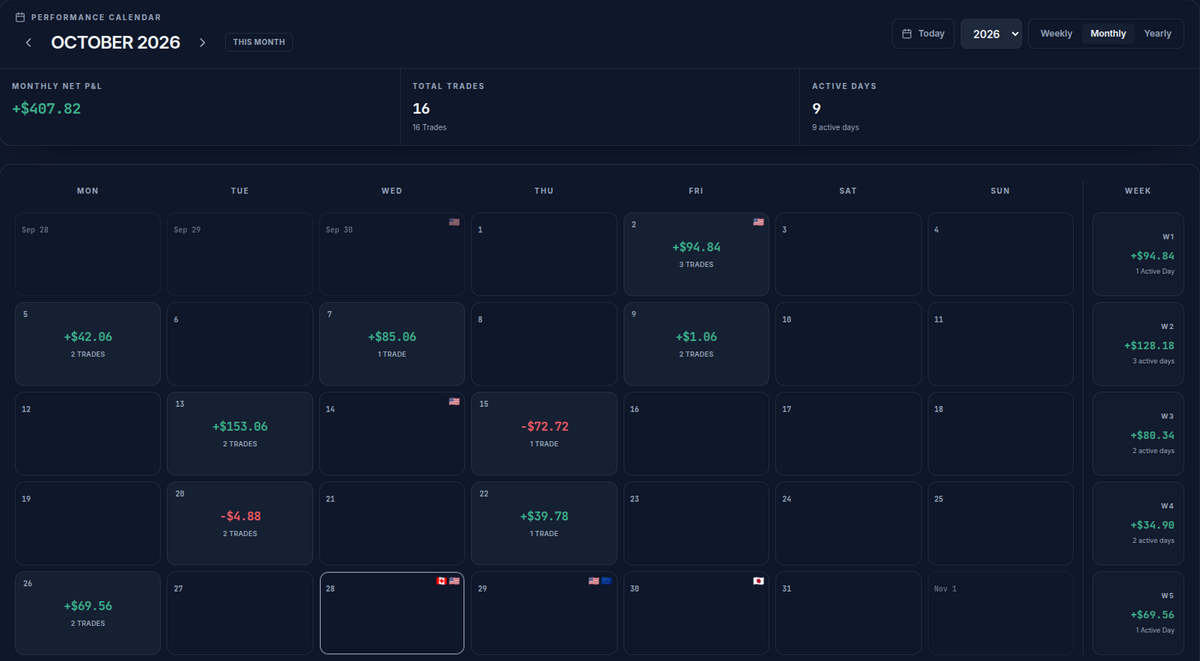Select the Sep 28 day cell
The width and height of the screenshot is (1200, 661).
pyautogui.click(x=88, y=254)
